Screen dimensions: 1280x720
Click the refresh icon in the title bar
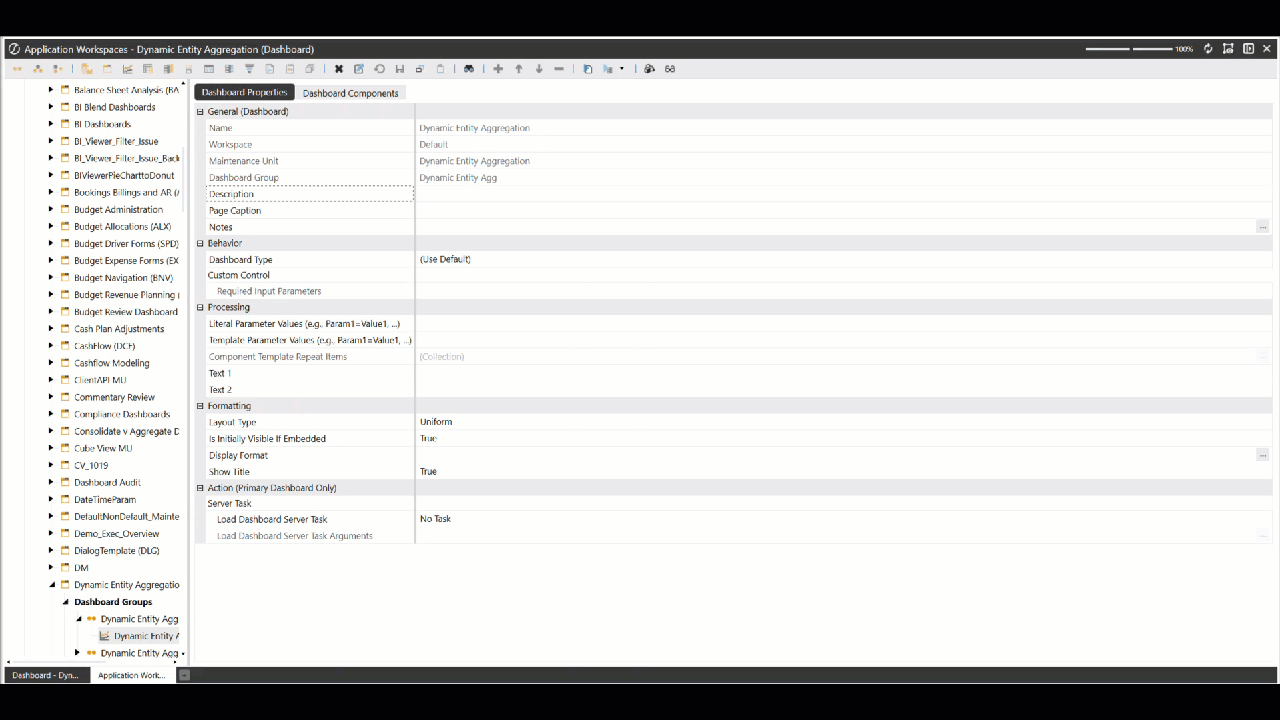tap(1208, 49)
